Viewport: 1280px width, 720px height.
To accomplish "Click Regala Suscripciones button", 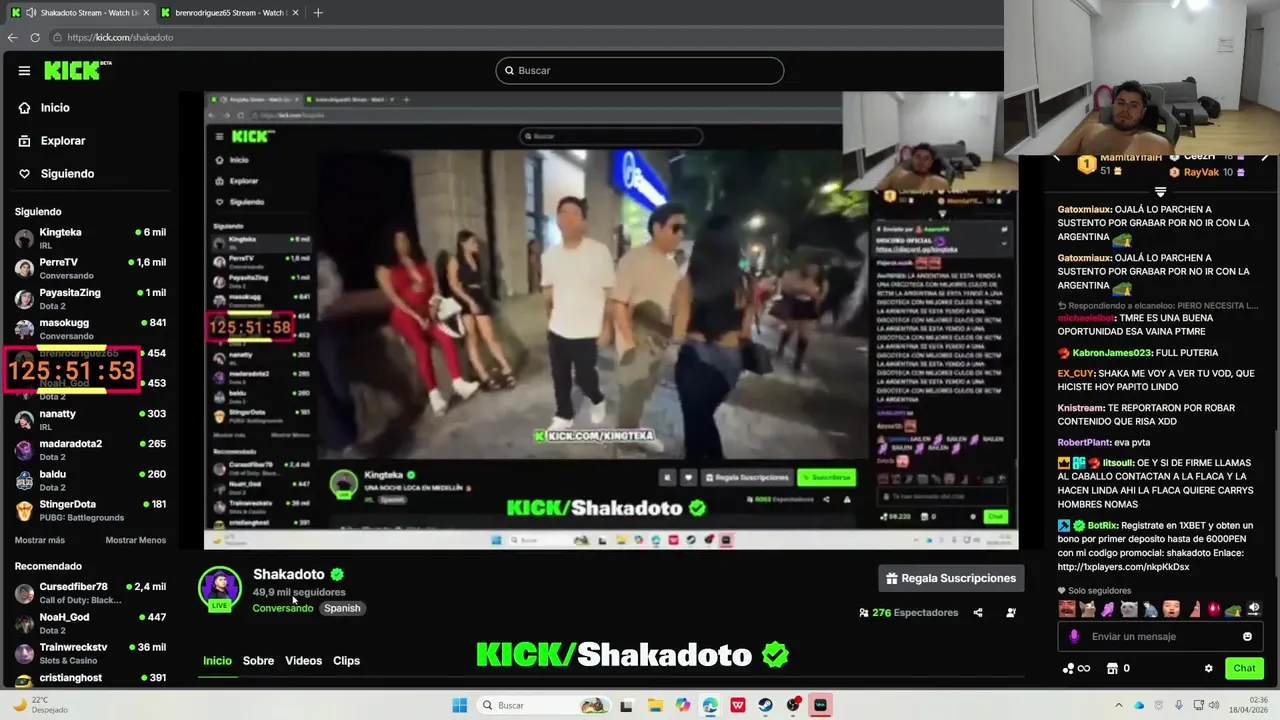I will point(951,579).
